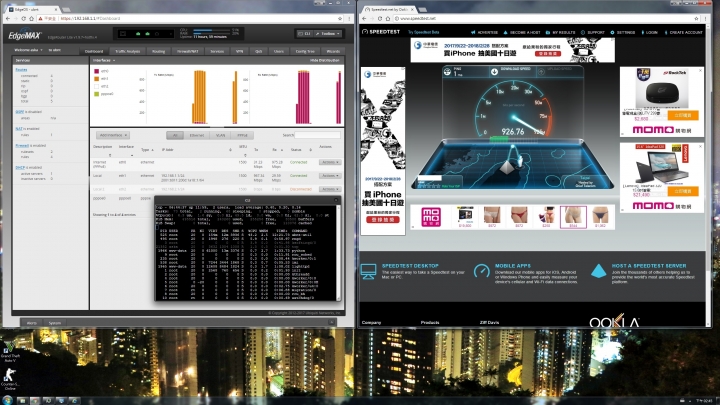This screenshot has height=405, width=720.
Task: Open the Toolbox dropdown
Action: coord(328,34)
